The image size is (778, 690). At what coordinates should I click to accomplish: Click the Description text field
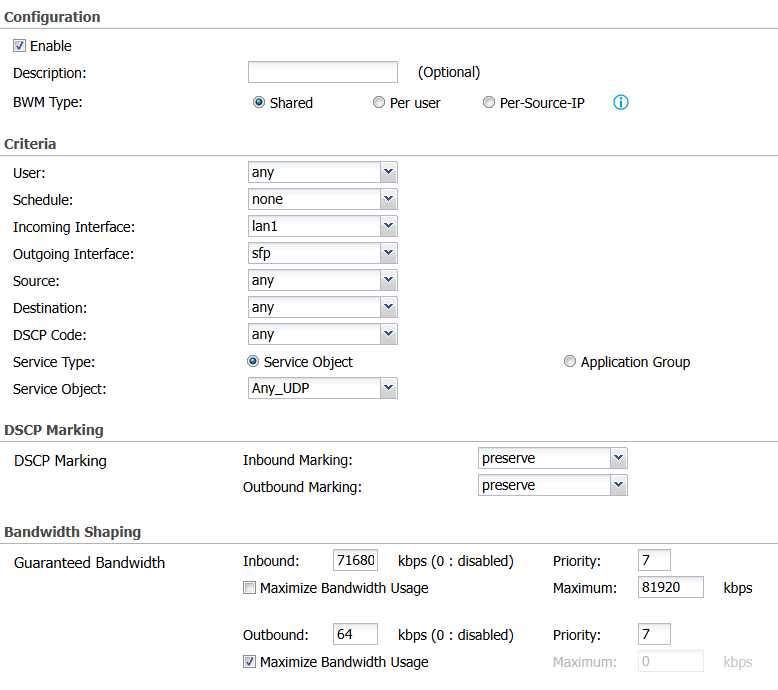[322, 72]
